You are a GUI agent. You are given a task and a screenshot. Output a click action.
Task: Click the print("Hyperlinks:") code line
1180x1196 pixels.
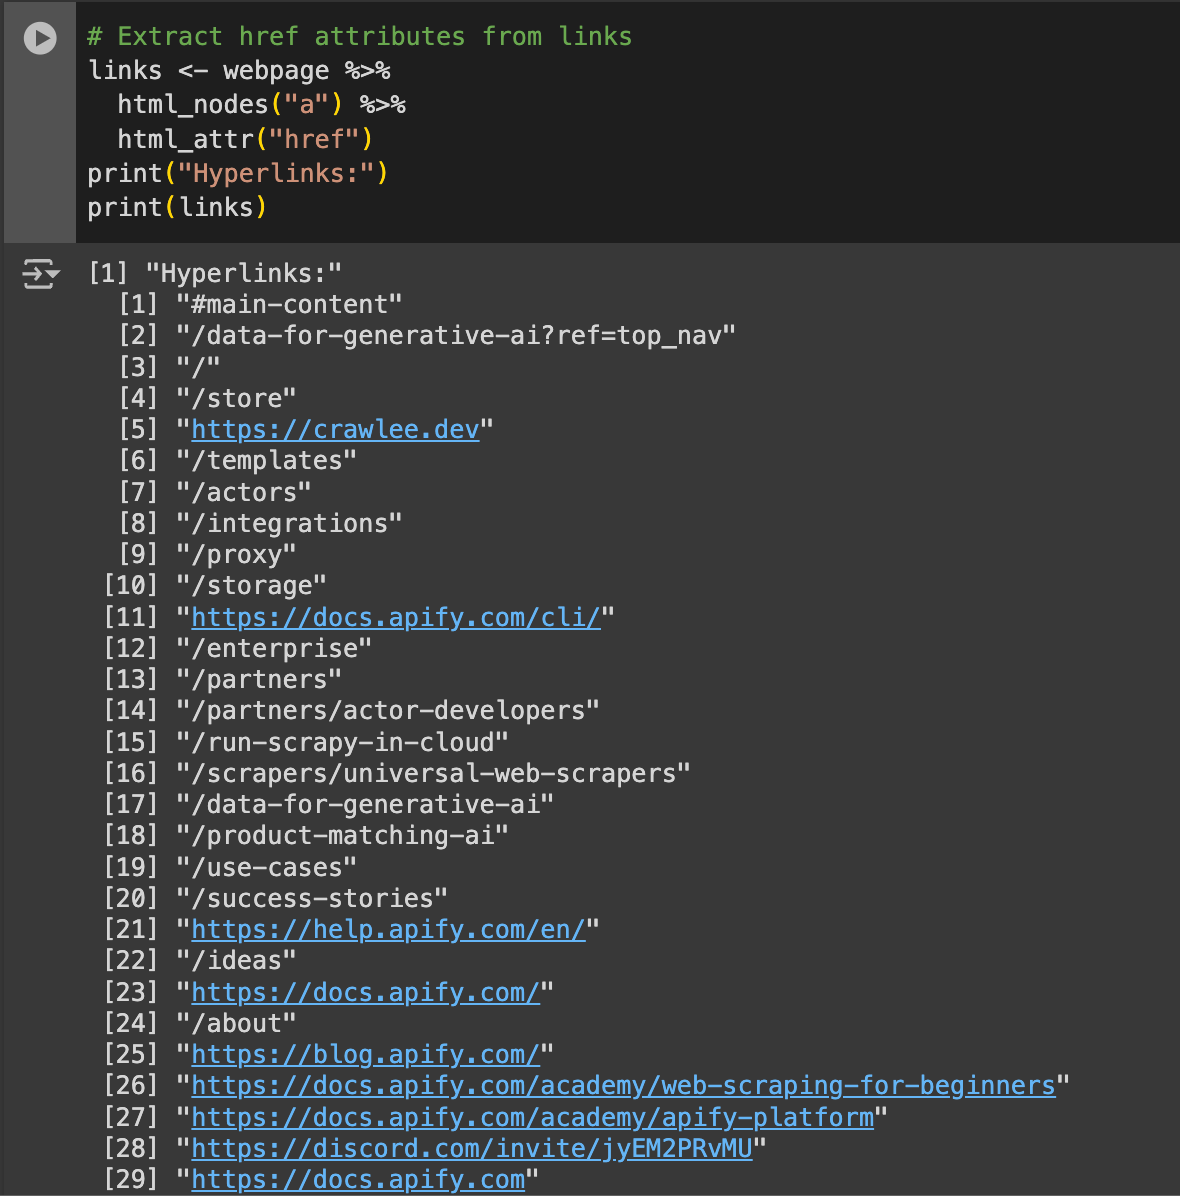(x=238, y=173)
